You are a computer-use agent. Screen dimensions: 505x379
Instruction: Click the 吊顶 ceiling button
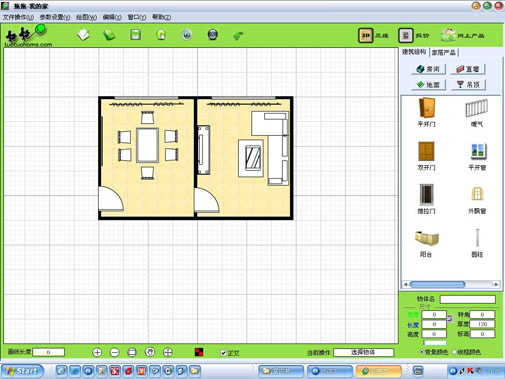(x=468, y=84)
